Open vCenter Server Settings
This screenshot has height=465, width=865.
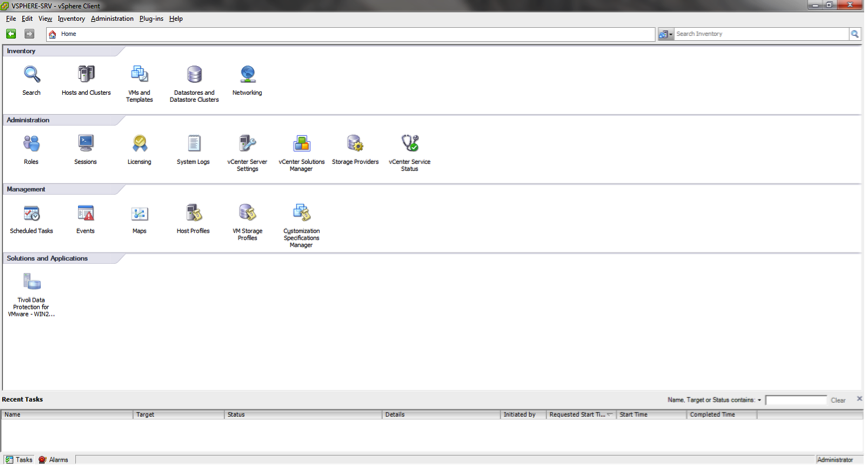click(247, 143)
